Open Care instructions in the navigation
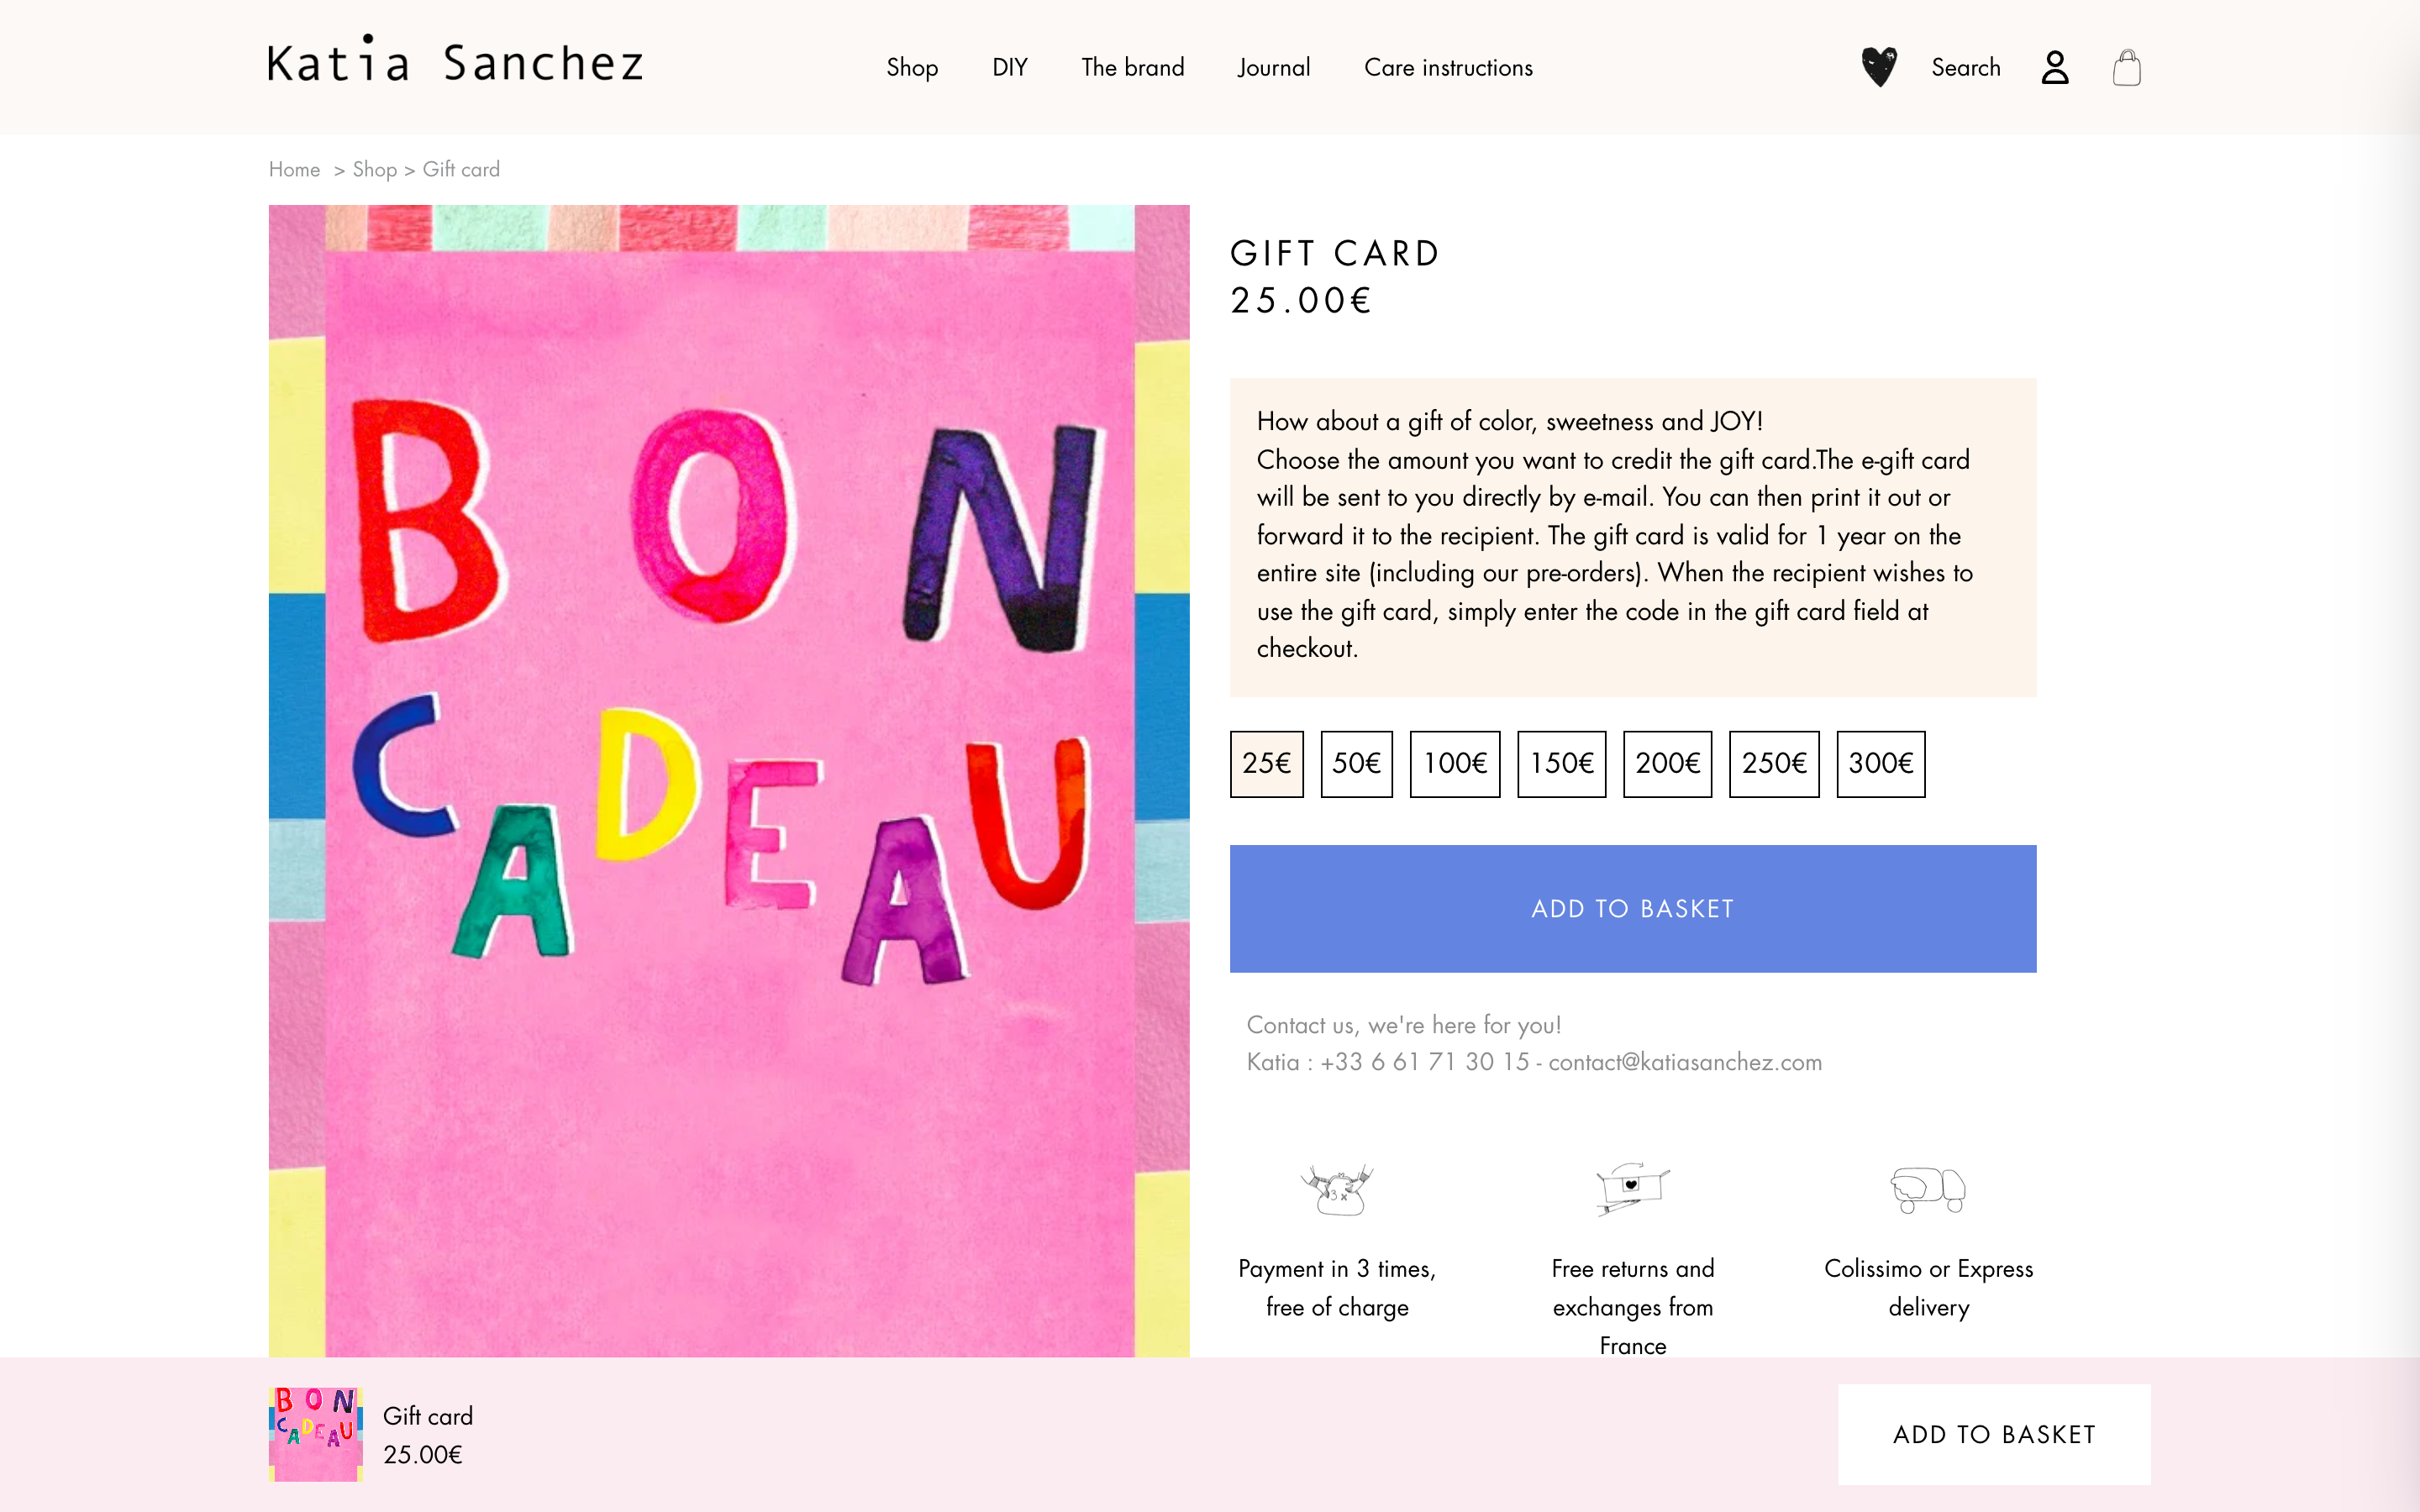Screen dimensions: 2420x1512 (1448, 68)
